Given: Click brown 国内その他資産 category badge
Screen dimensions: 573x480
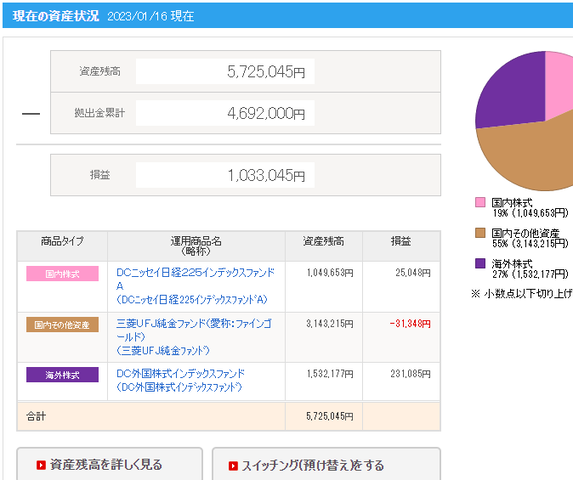Looking at the screenshot, I should pyautogui.click(x=62, y=324).
